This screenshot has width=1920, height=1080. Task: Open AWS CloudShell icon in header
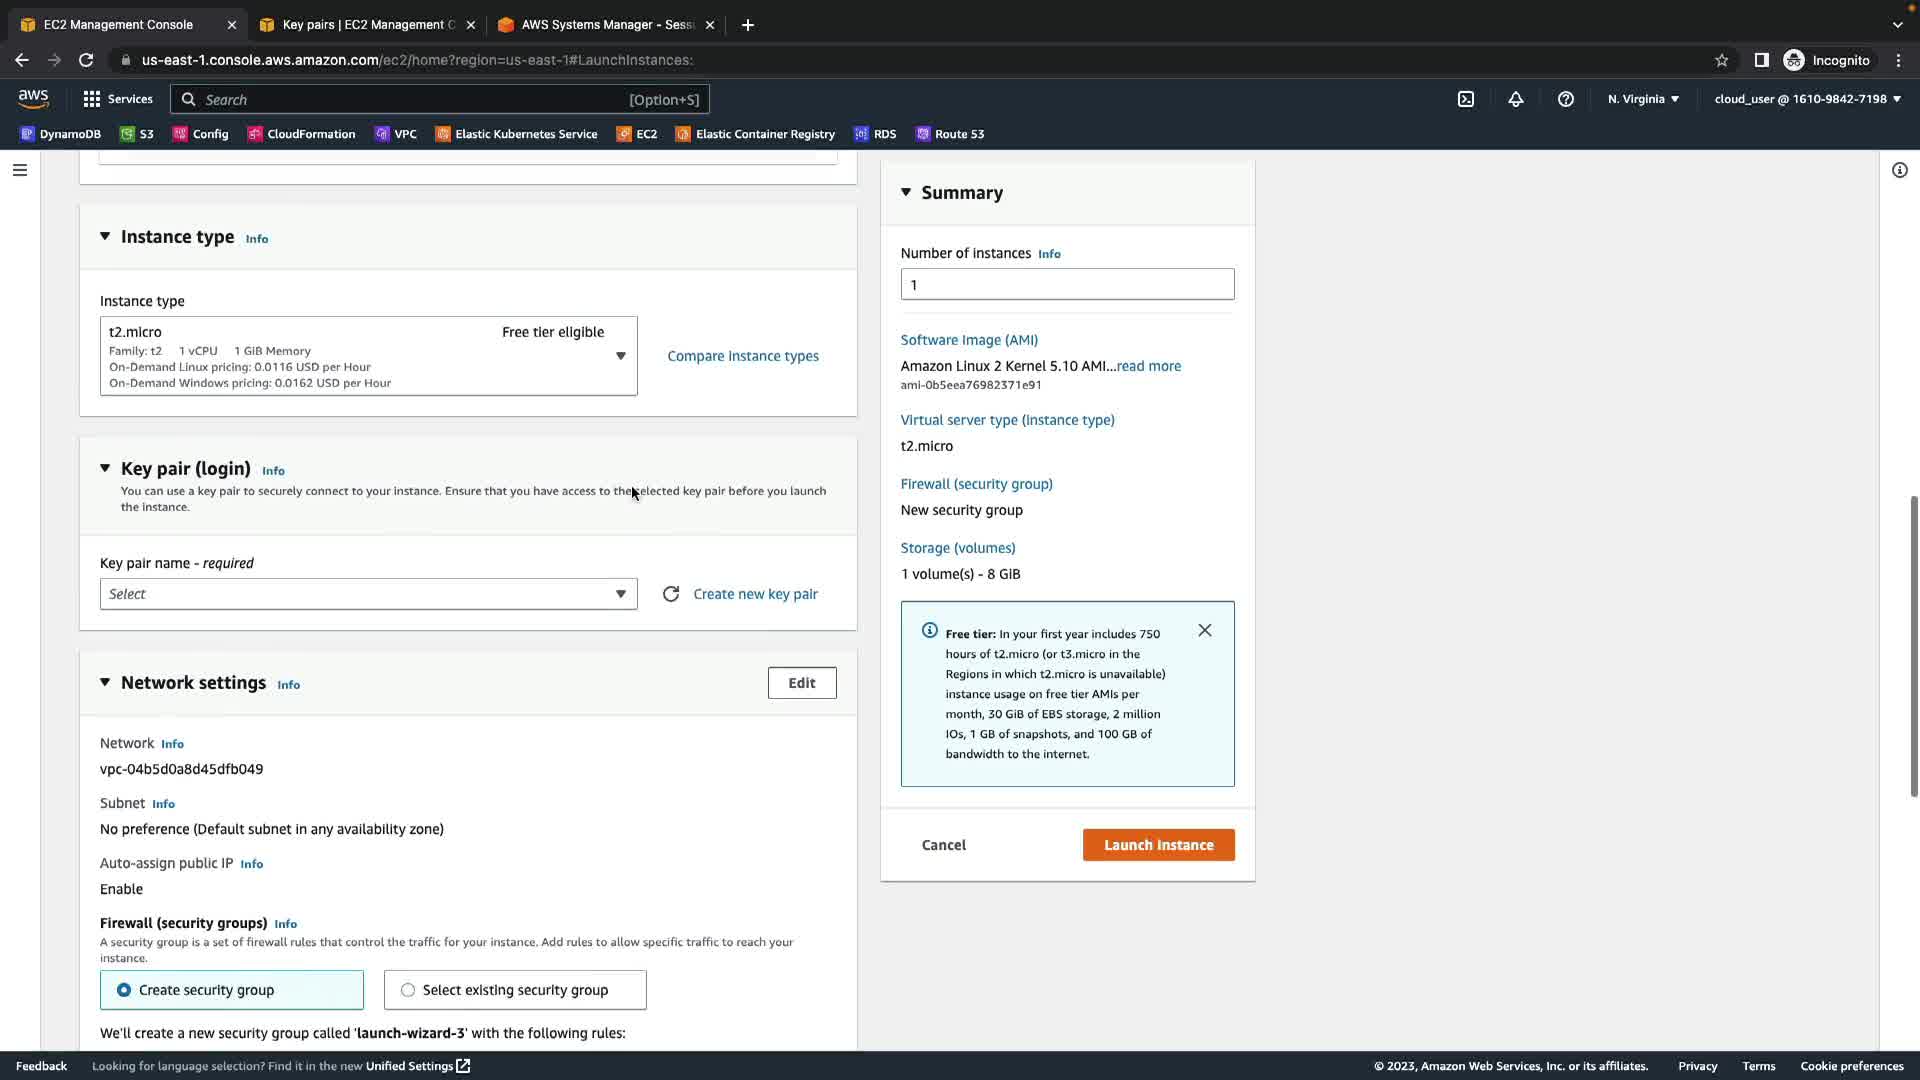(1466, 99)
